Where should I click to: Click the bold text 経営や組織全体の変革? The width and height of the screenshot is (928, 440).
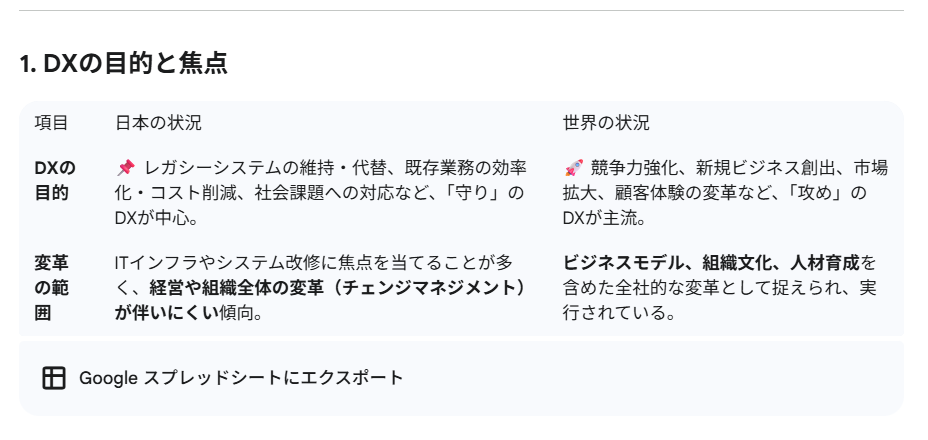pyautogui.click(x=240, y=288)
